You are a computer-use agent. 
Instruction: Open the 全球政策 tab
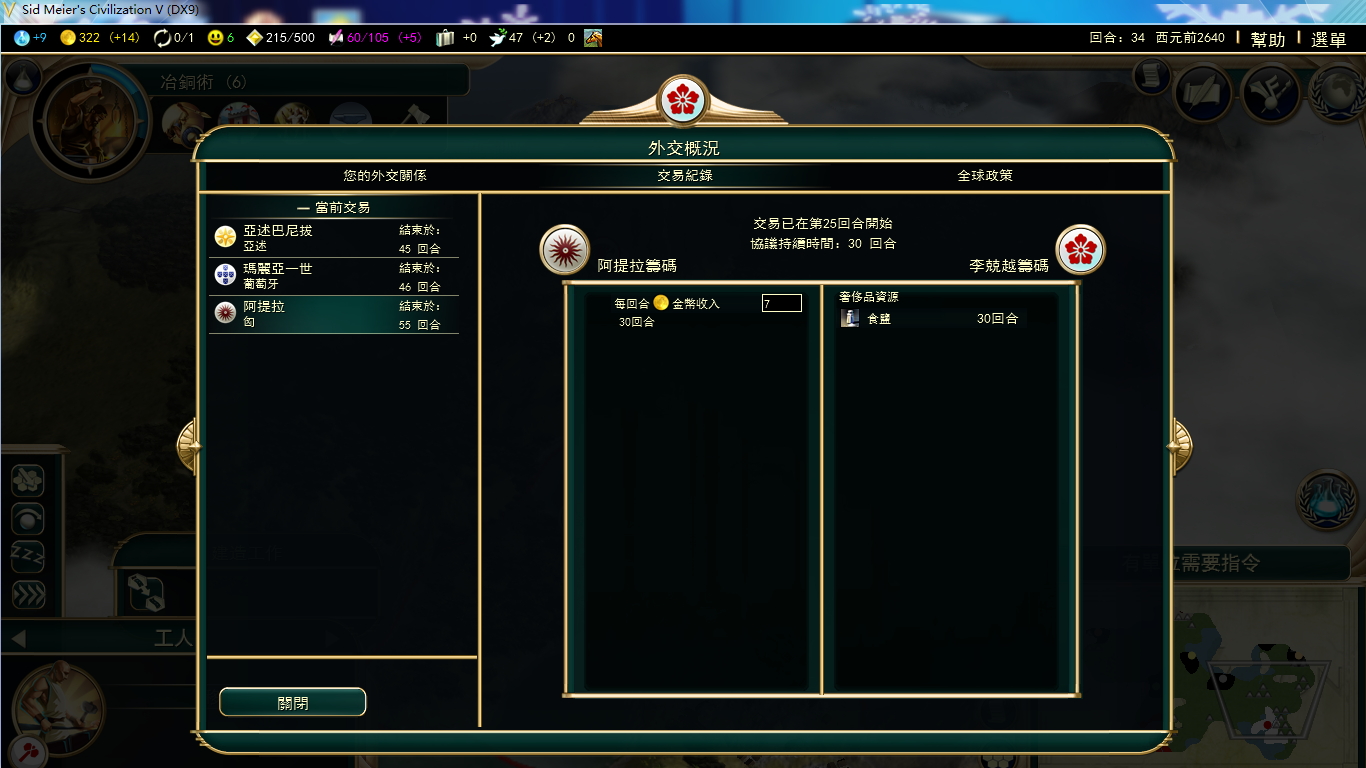click(985, 175)
